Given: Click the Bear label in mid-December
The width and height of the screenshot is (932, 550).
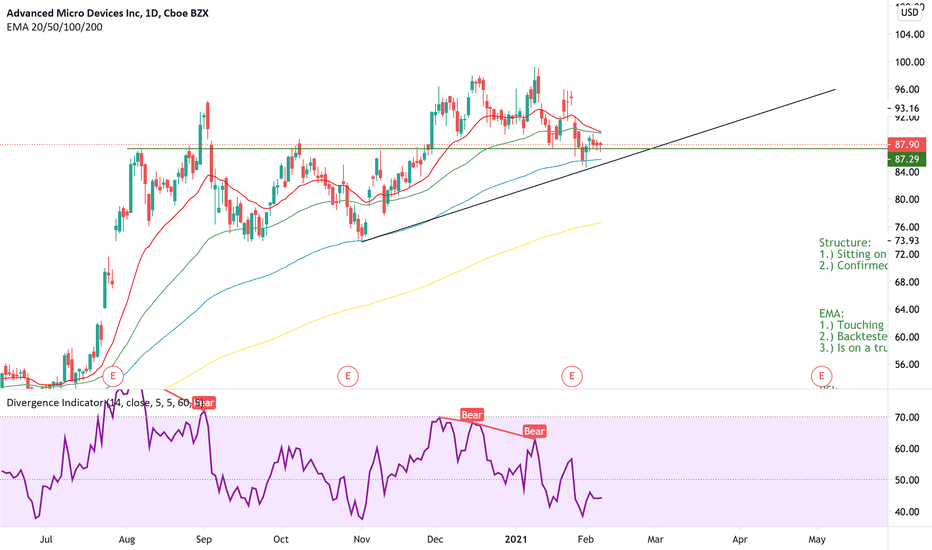Looking at the screenshot, I should click(x=472, y=414).
